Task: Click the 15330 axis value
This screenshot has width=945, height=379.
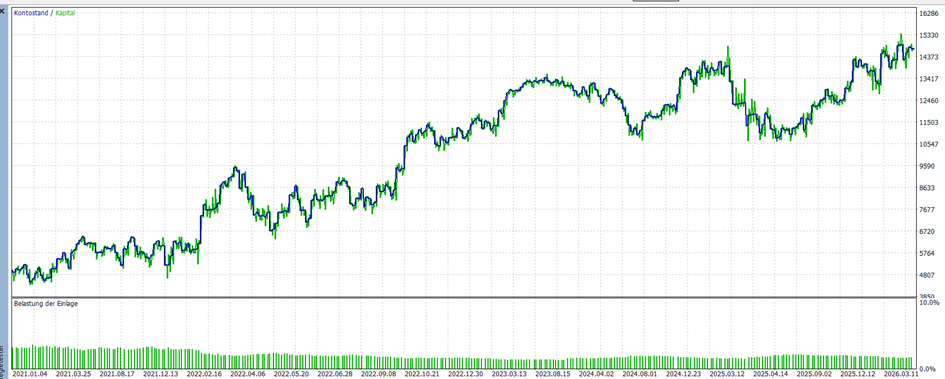Action: pyautogui.click(x=929, y=35)
